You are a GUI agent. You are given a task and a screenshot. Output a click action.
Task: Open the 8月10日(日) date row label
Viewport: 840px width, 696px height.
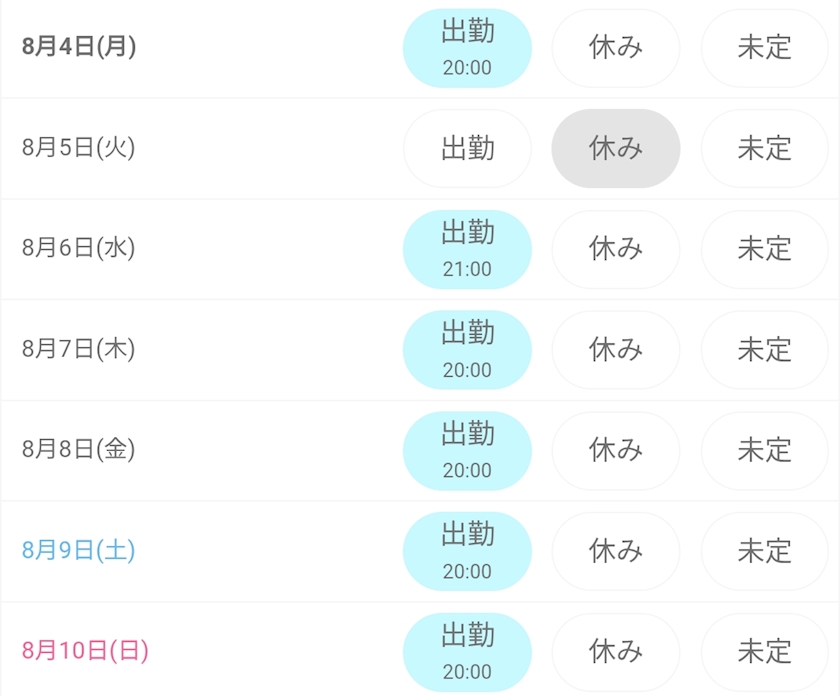point(85,650)
